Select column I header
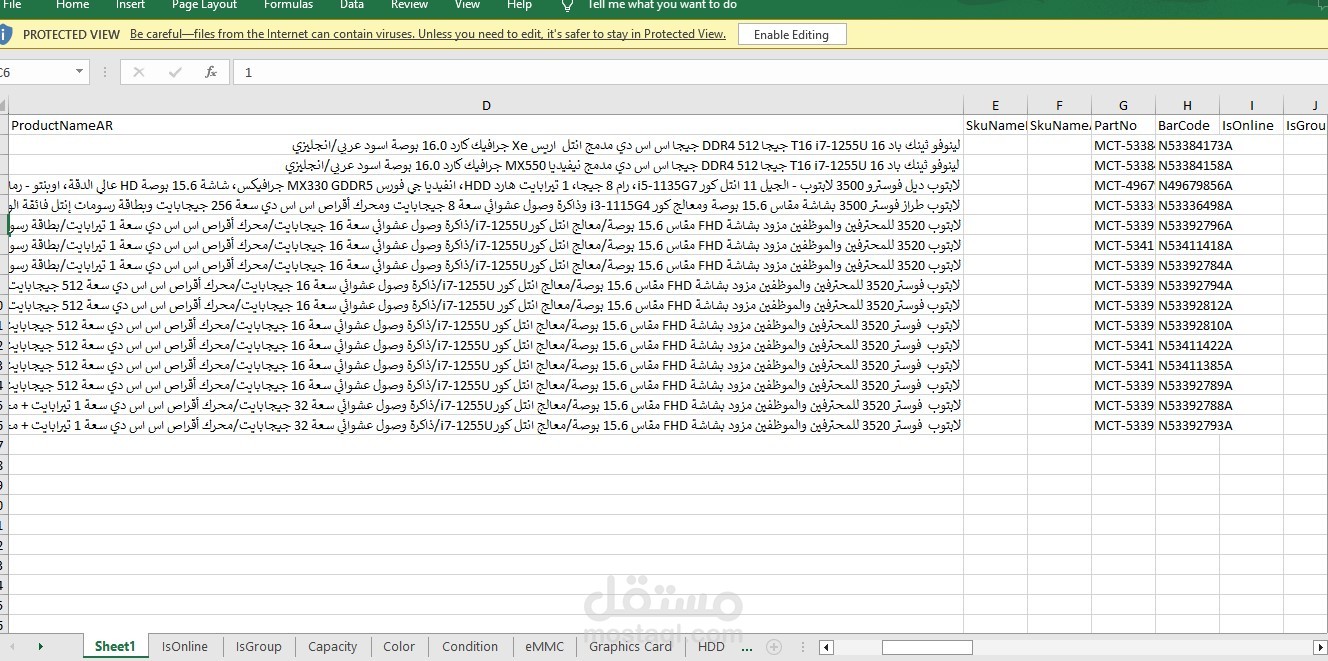The width and height of the screenshot is (1328, 661). point(1252,105)
